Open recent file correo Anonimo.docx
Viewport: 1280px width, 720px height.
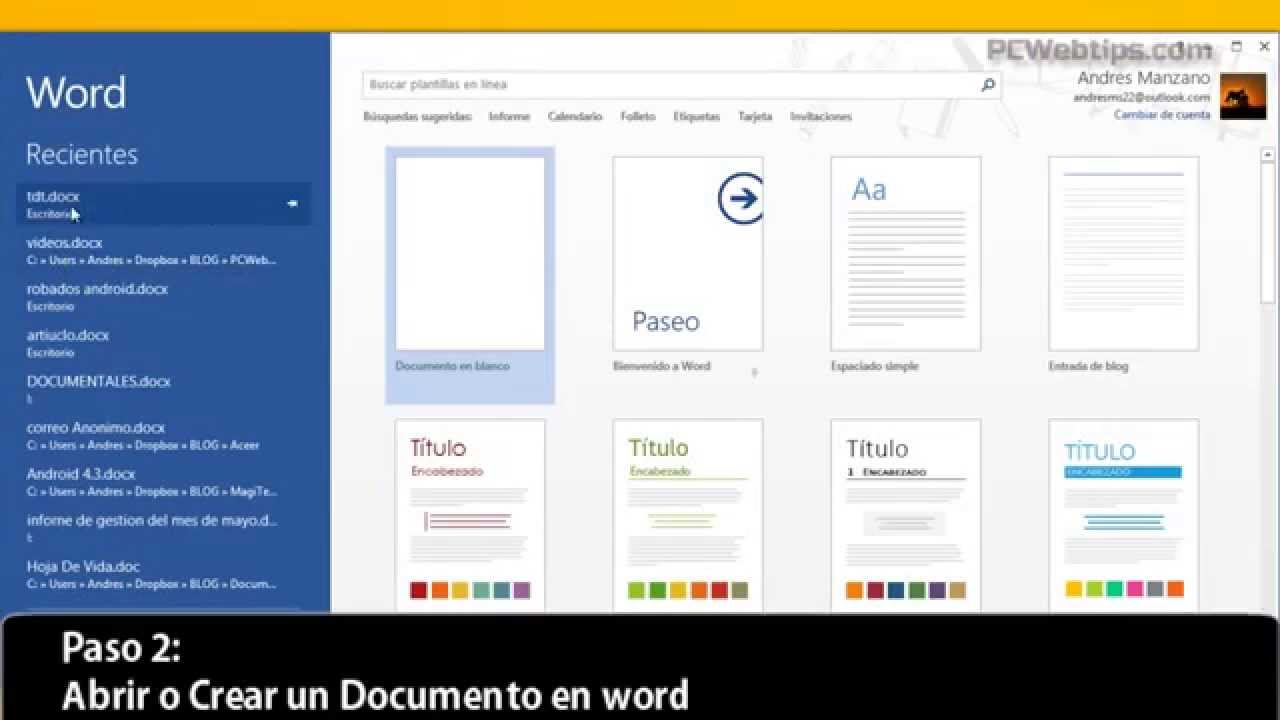[x=163, y=435]
